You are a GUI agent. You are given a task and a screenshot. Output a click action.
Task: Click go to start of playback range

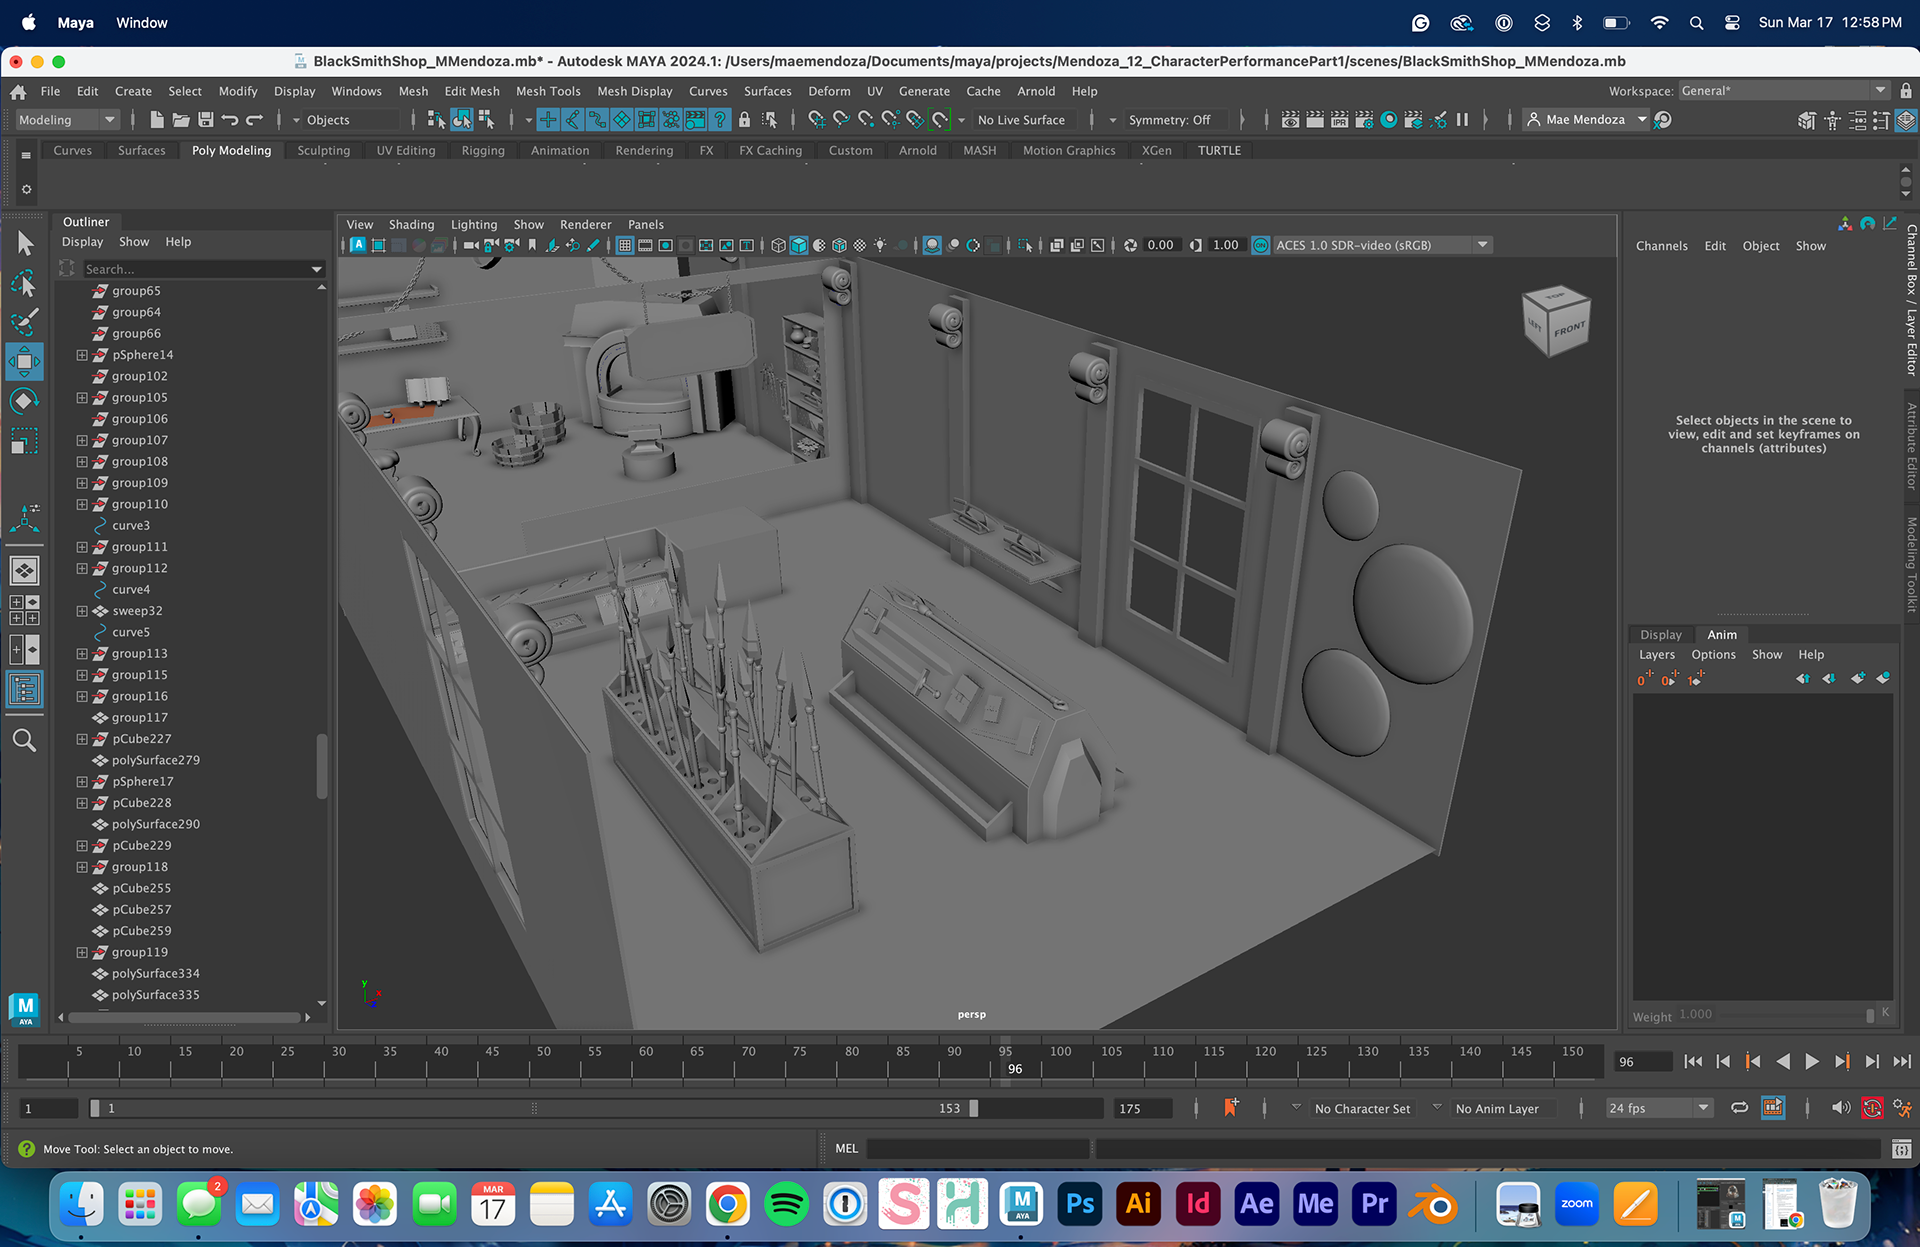pos(1693,1062)
